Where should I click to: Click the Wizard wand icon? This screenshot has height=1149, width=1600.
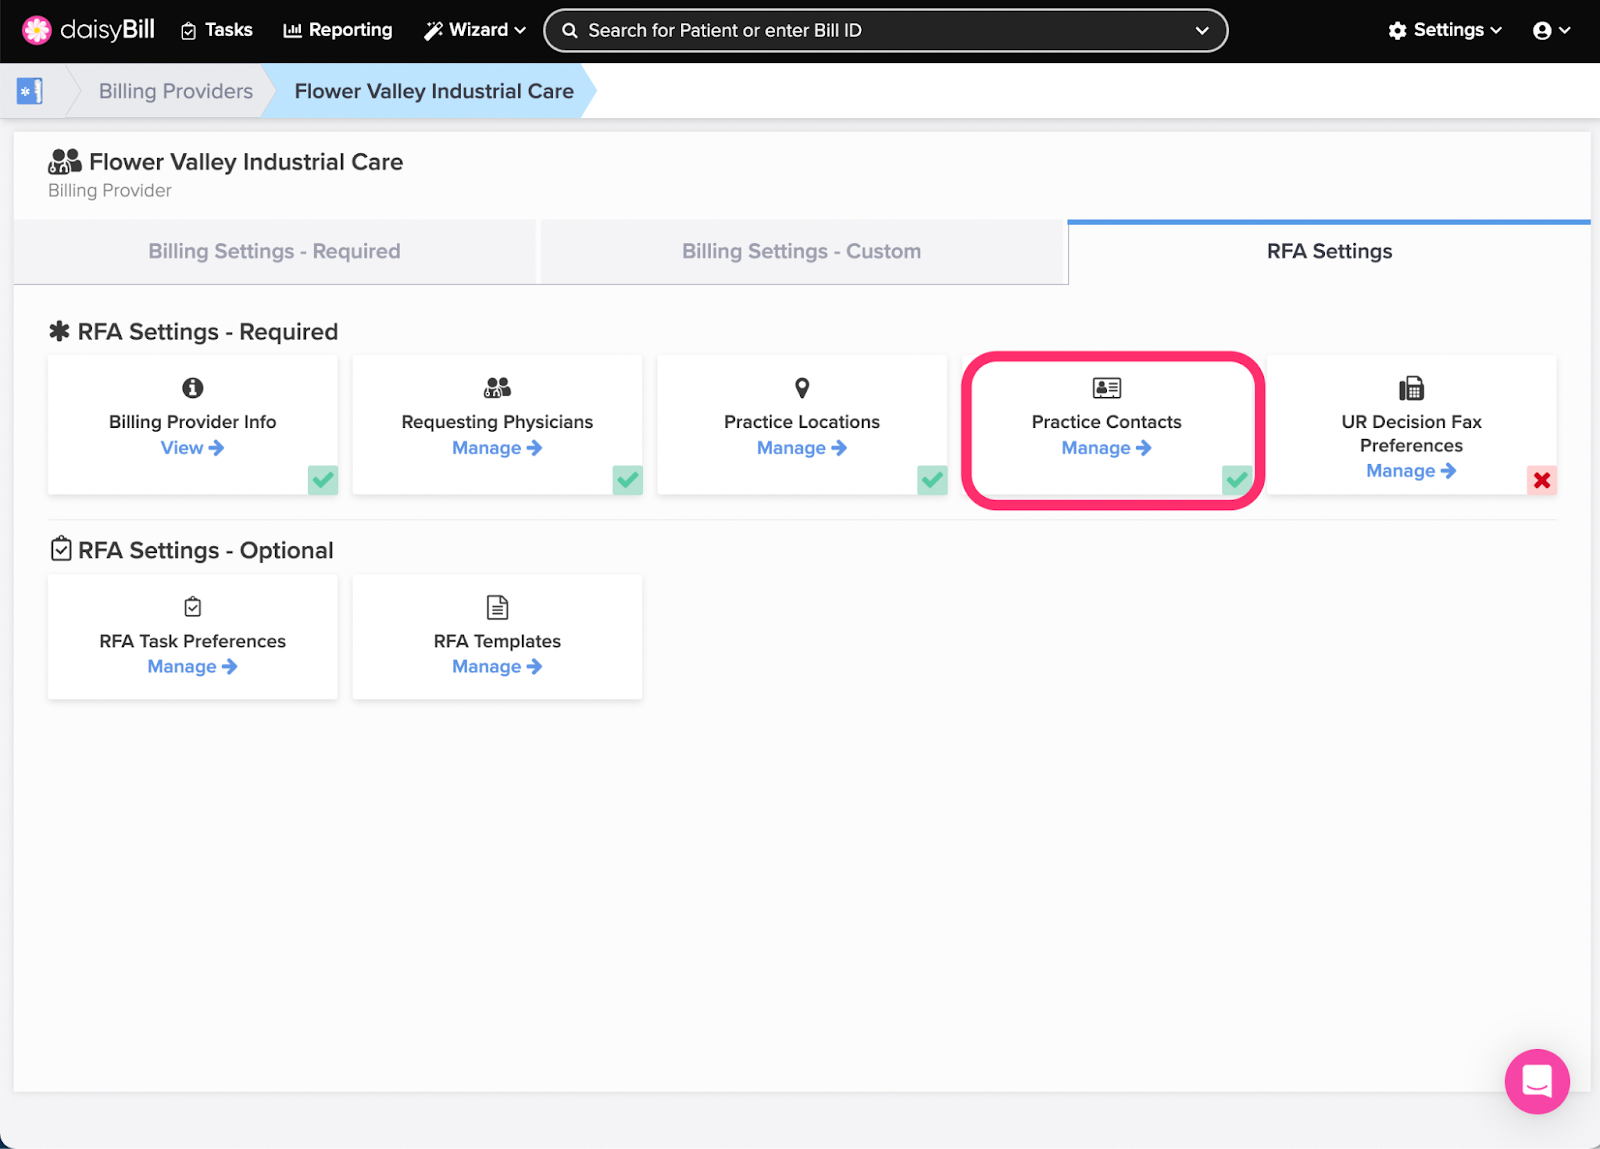(433, 31)
